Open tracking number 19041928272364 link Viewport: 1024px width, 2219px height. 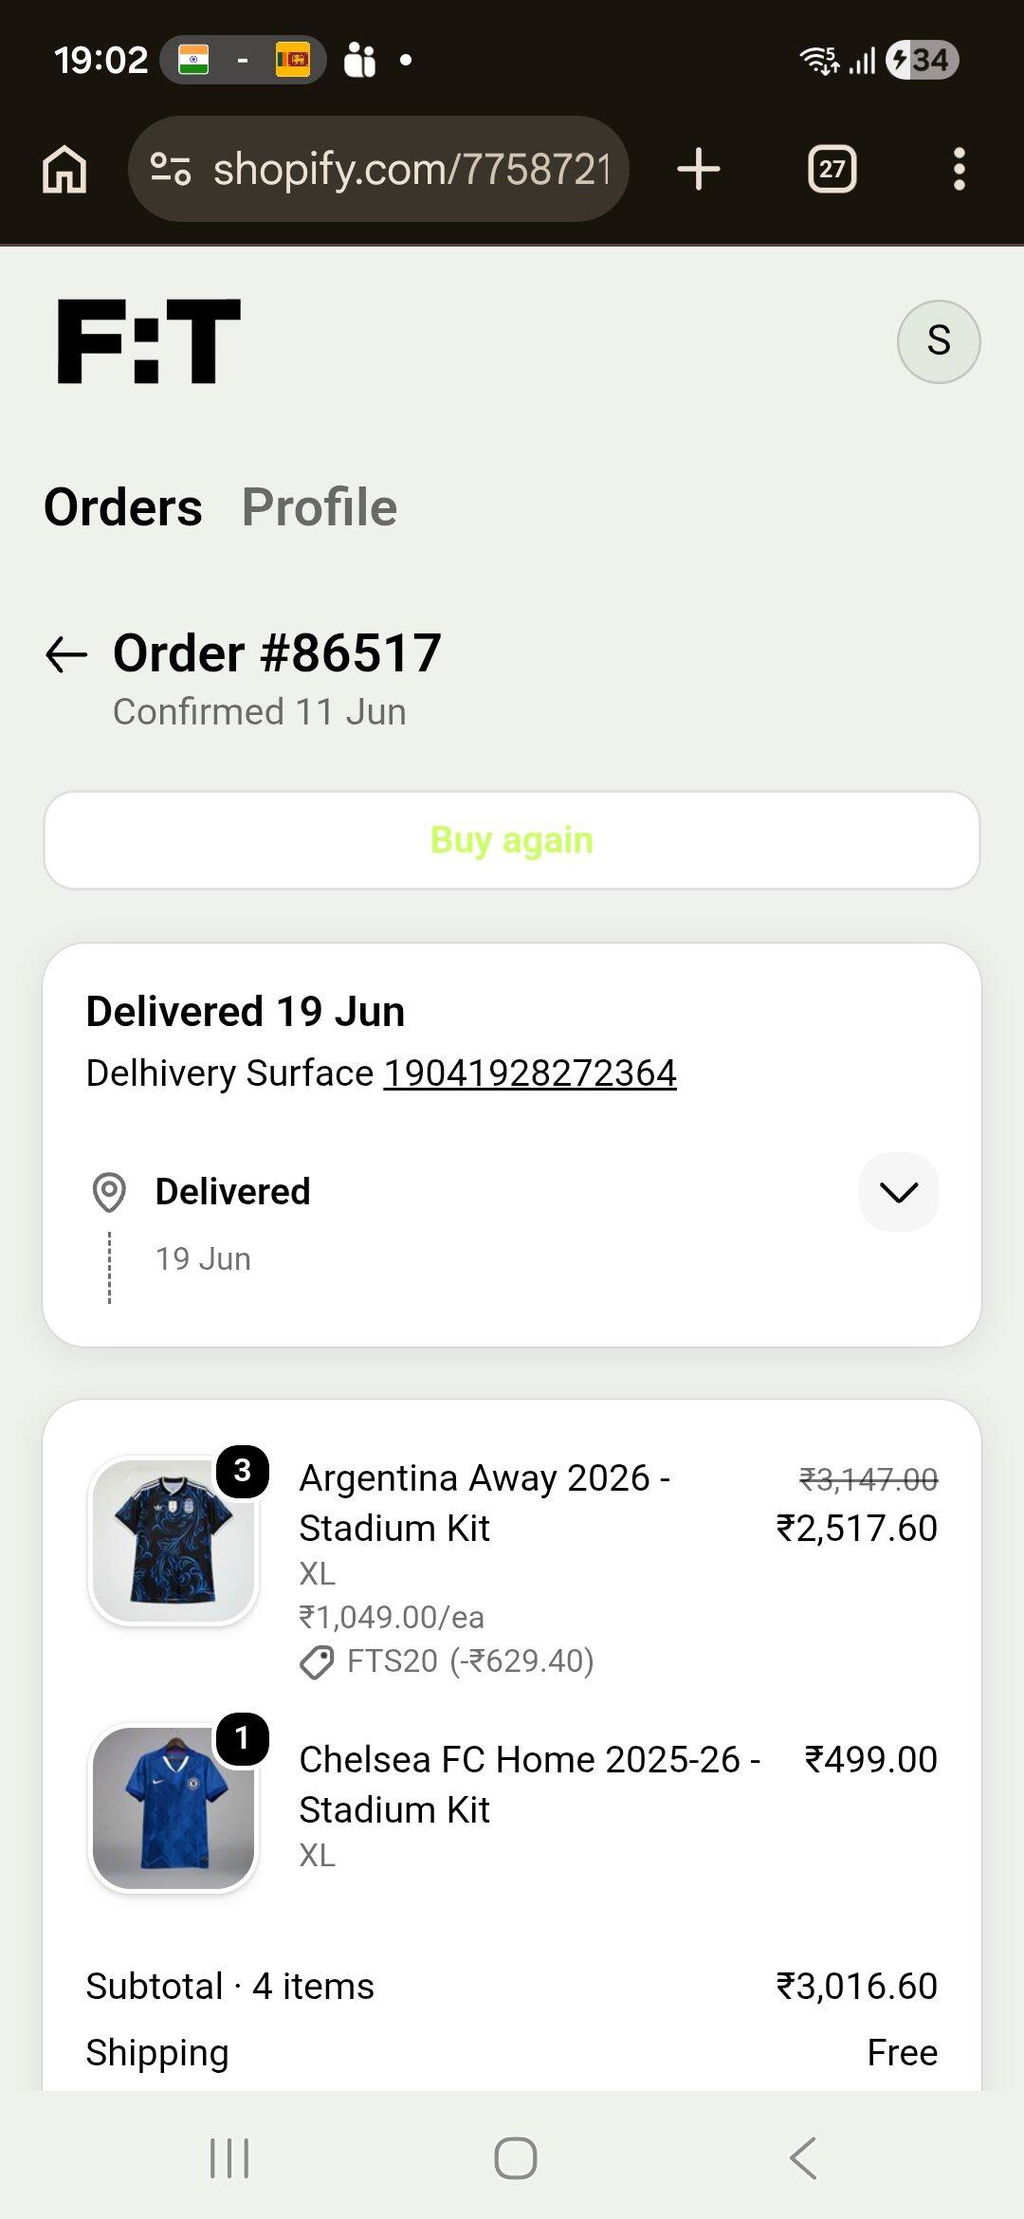click(x=530, y=1073)
